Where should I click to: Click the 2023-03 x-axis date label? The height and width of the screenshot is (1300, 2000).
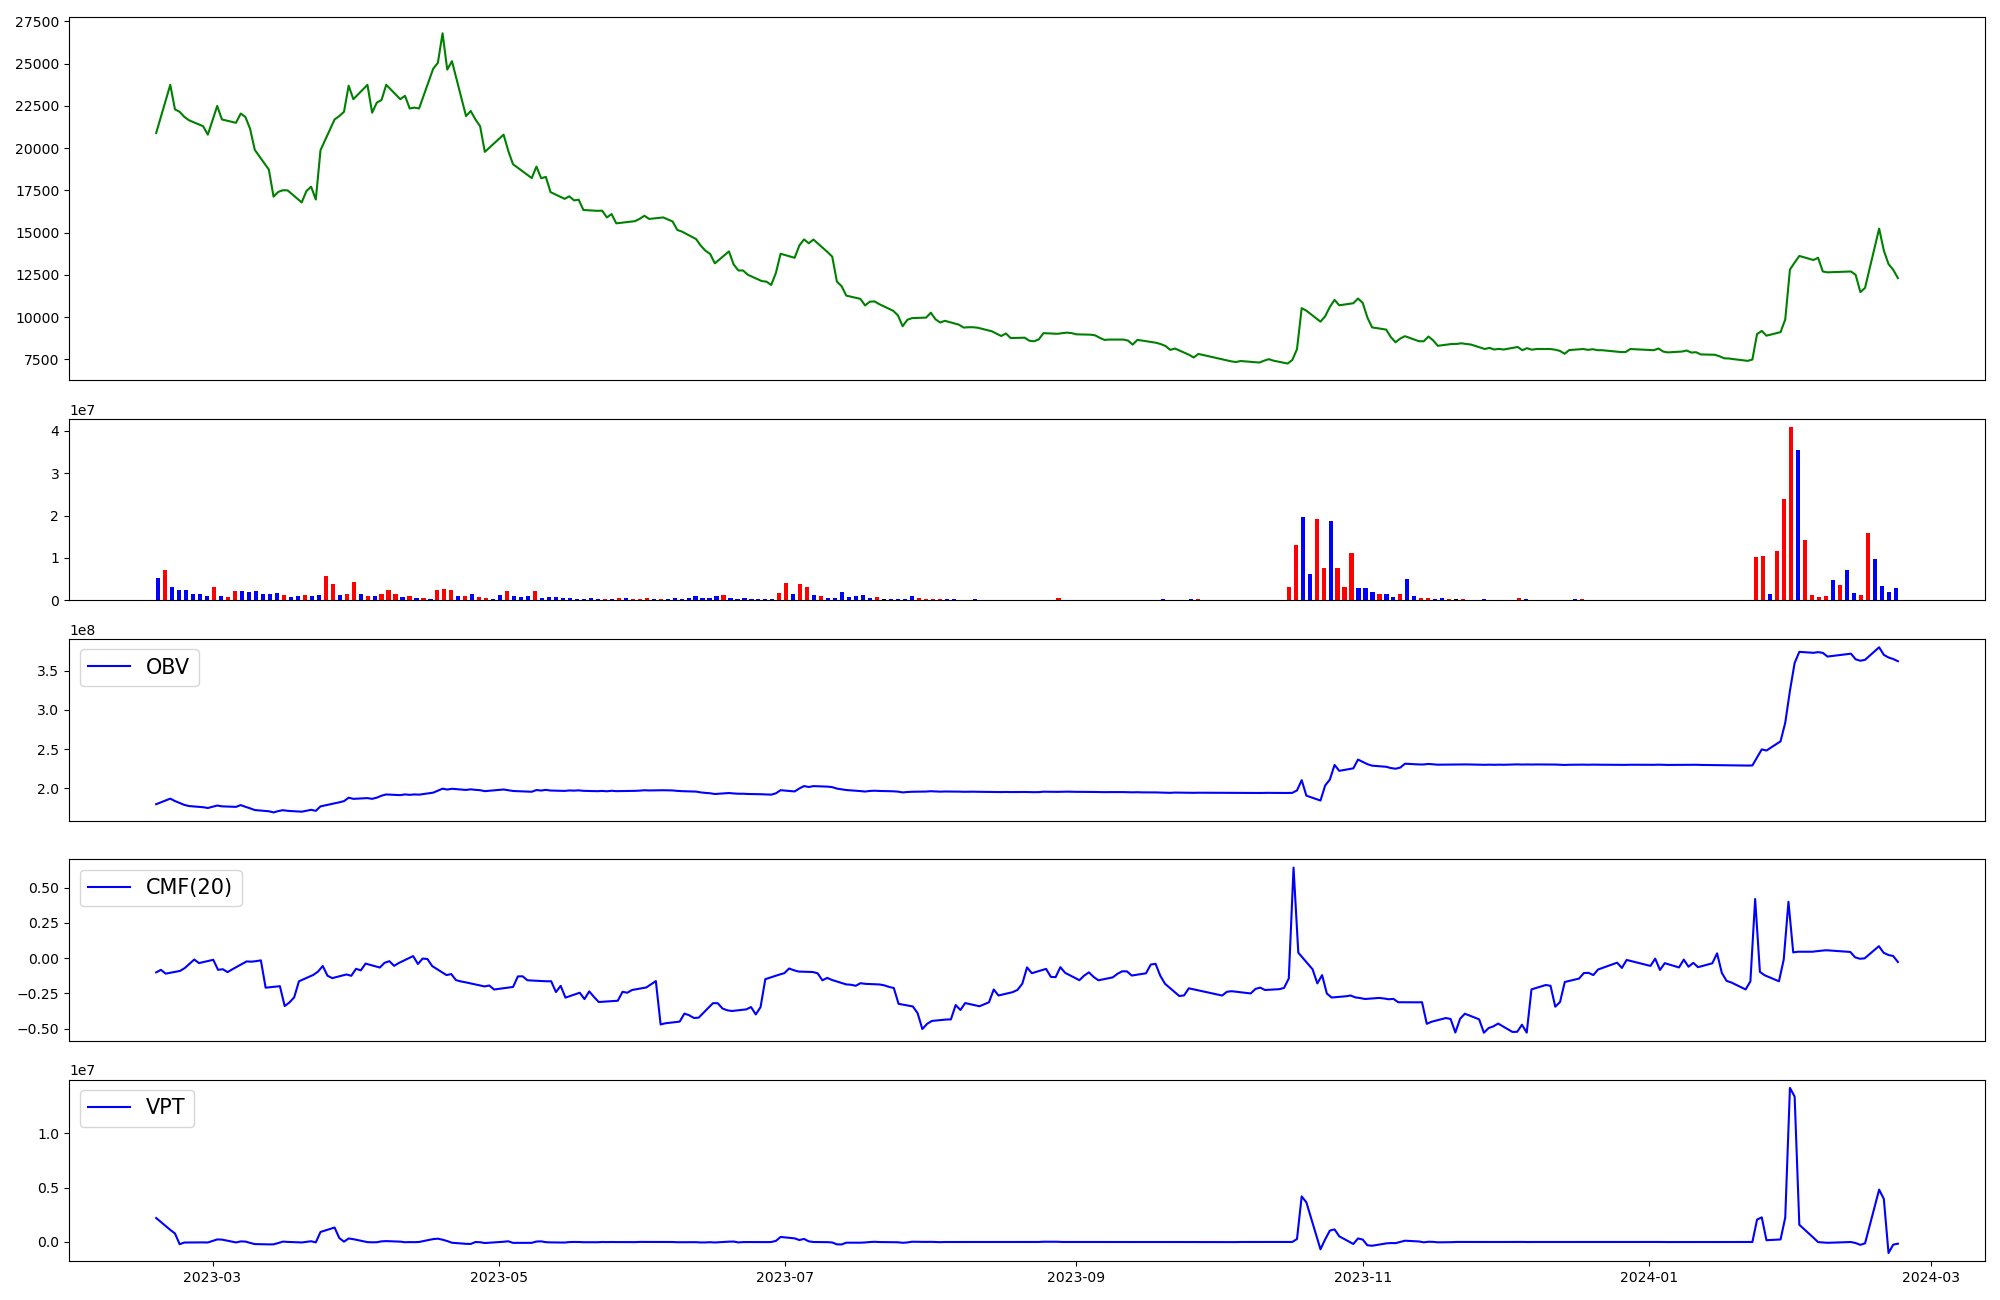213,1277
